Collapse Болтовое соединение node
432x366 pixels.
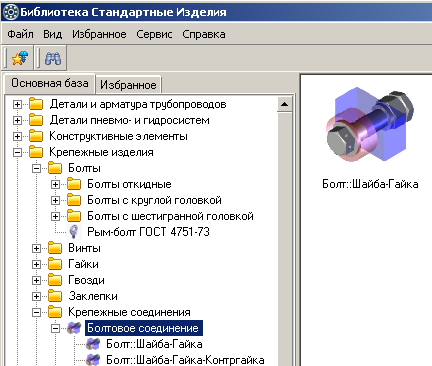(55, 328)
